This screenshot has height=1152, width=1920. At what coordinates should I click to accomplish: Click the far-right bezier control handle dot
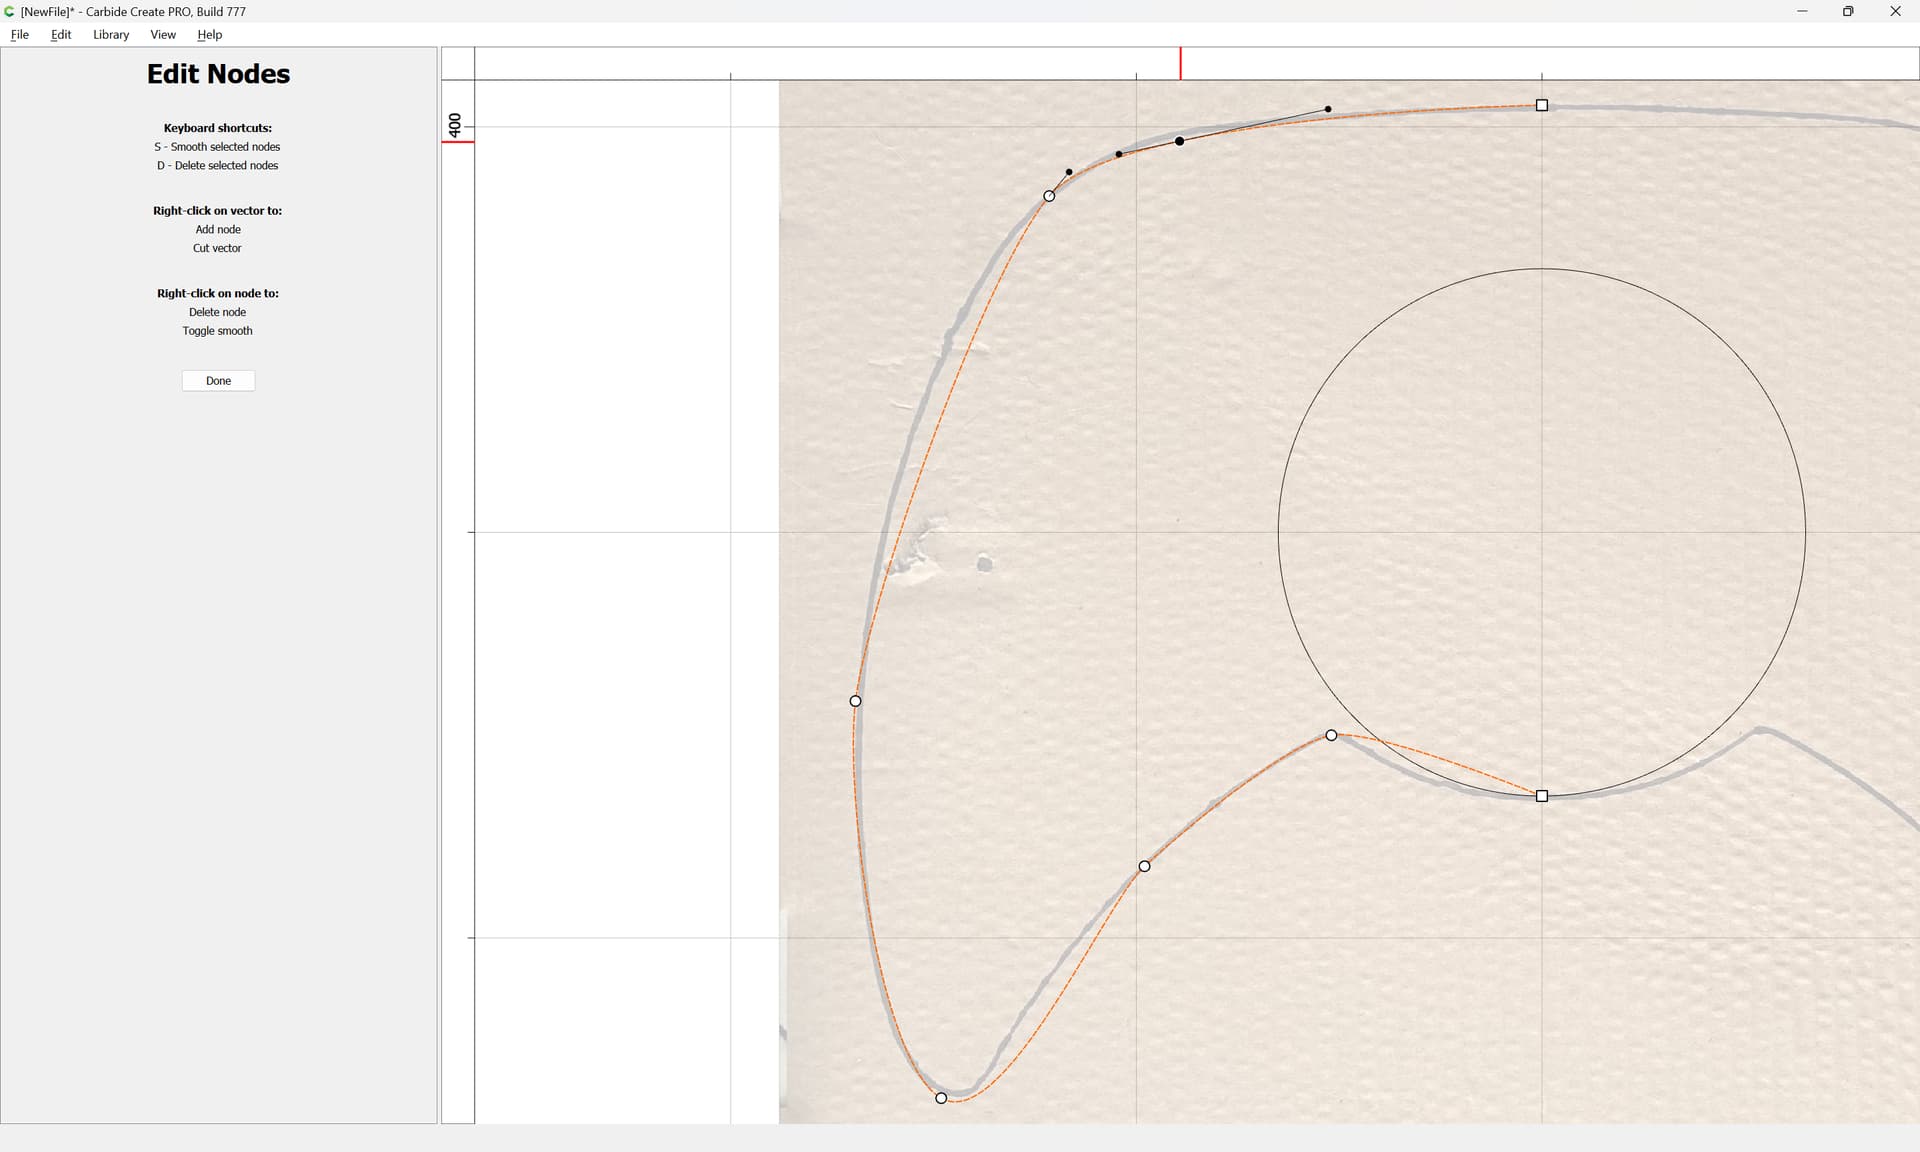[1328, 109]
